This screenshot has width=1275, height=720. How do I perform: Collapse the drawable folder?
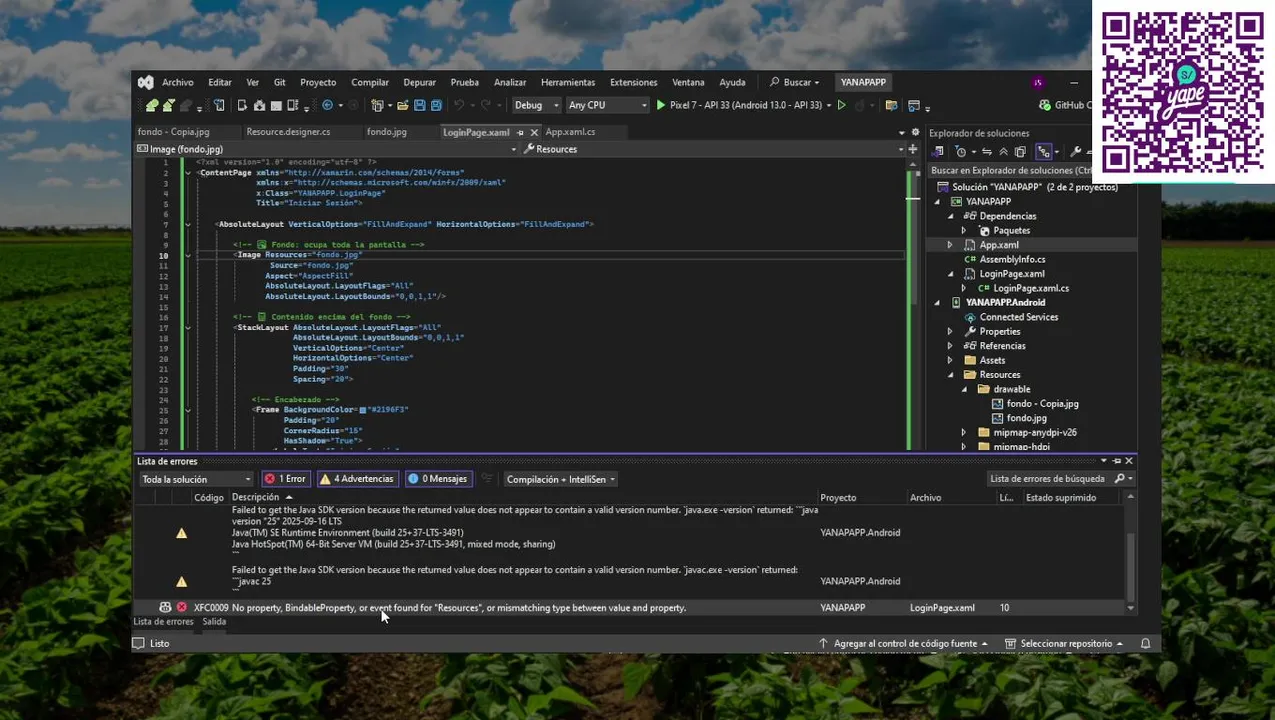(964, 389)
